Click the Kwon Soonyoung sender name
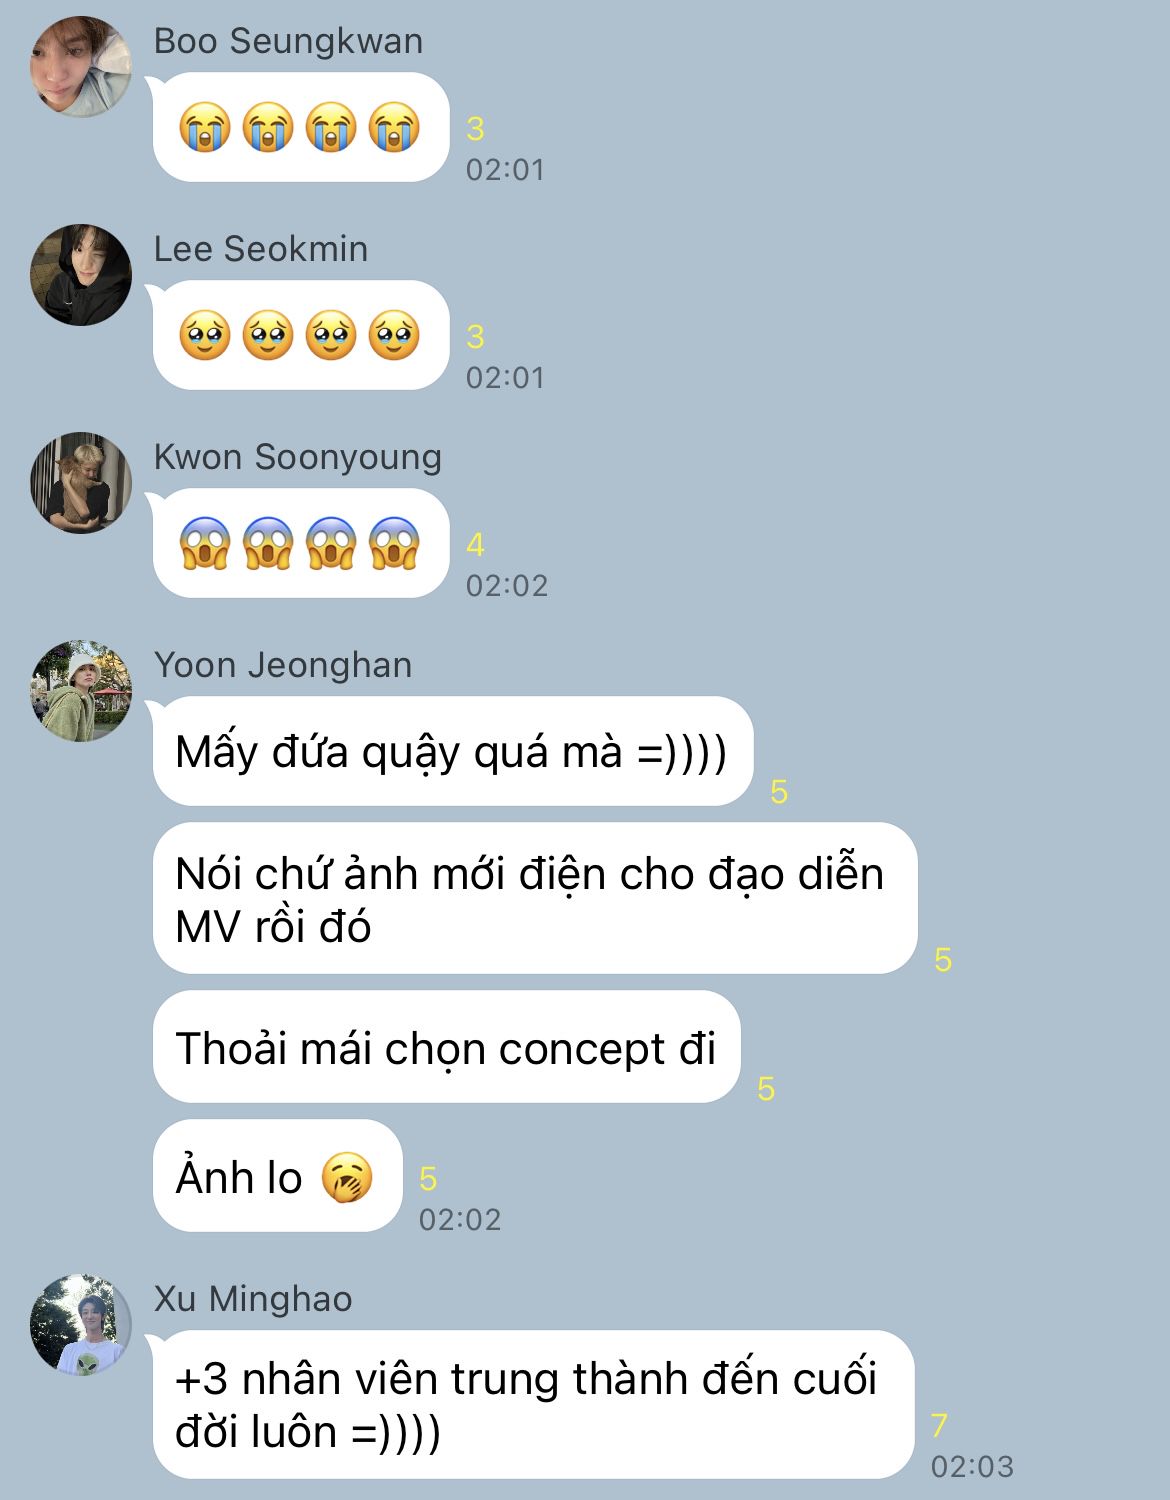 pos(298,457)
